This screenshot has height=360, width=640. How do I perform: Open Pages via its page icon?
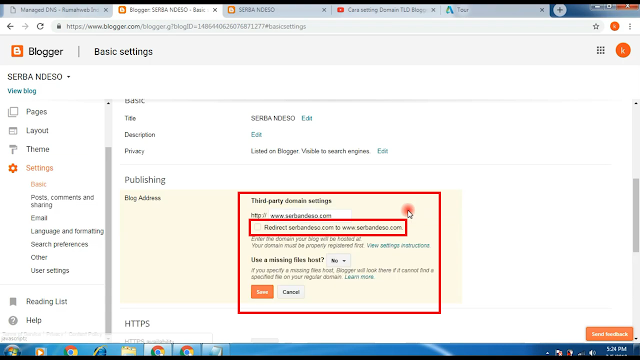[13, 112]
